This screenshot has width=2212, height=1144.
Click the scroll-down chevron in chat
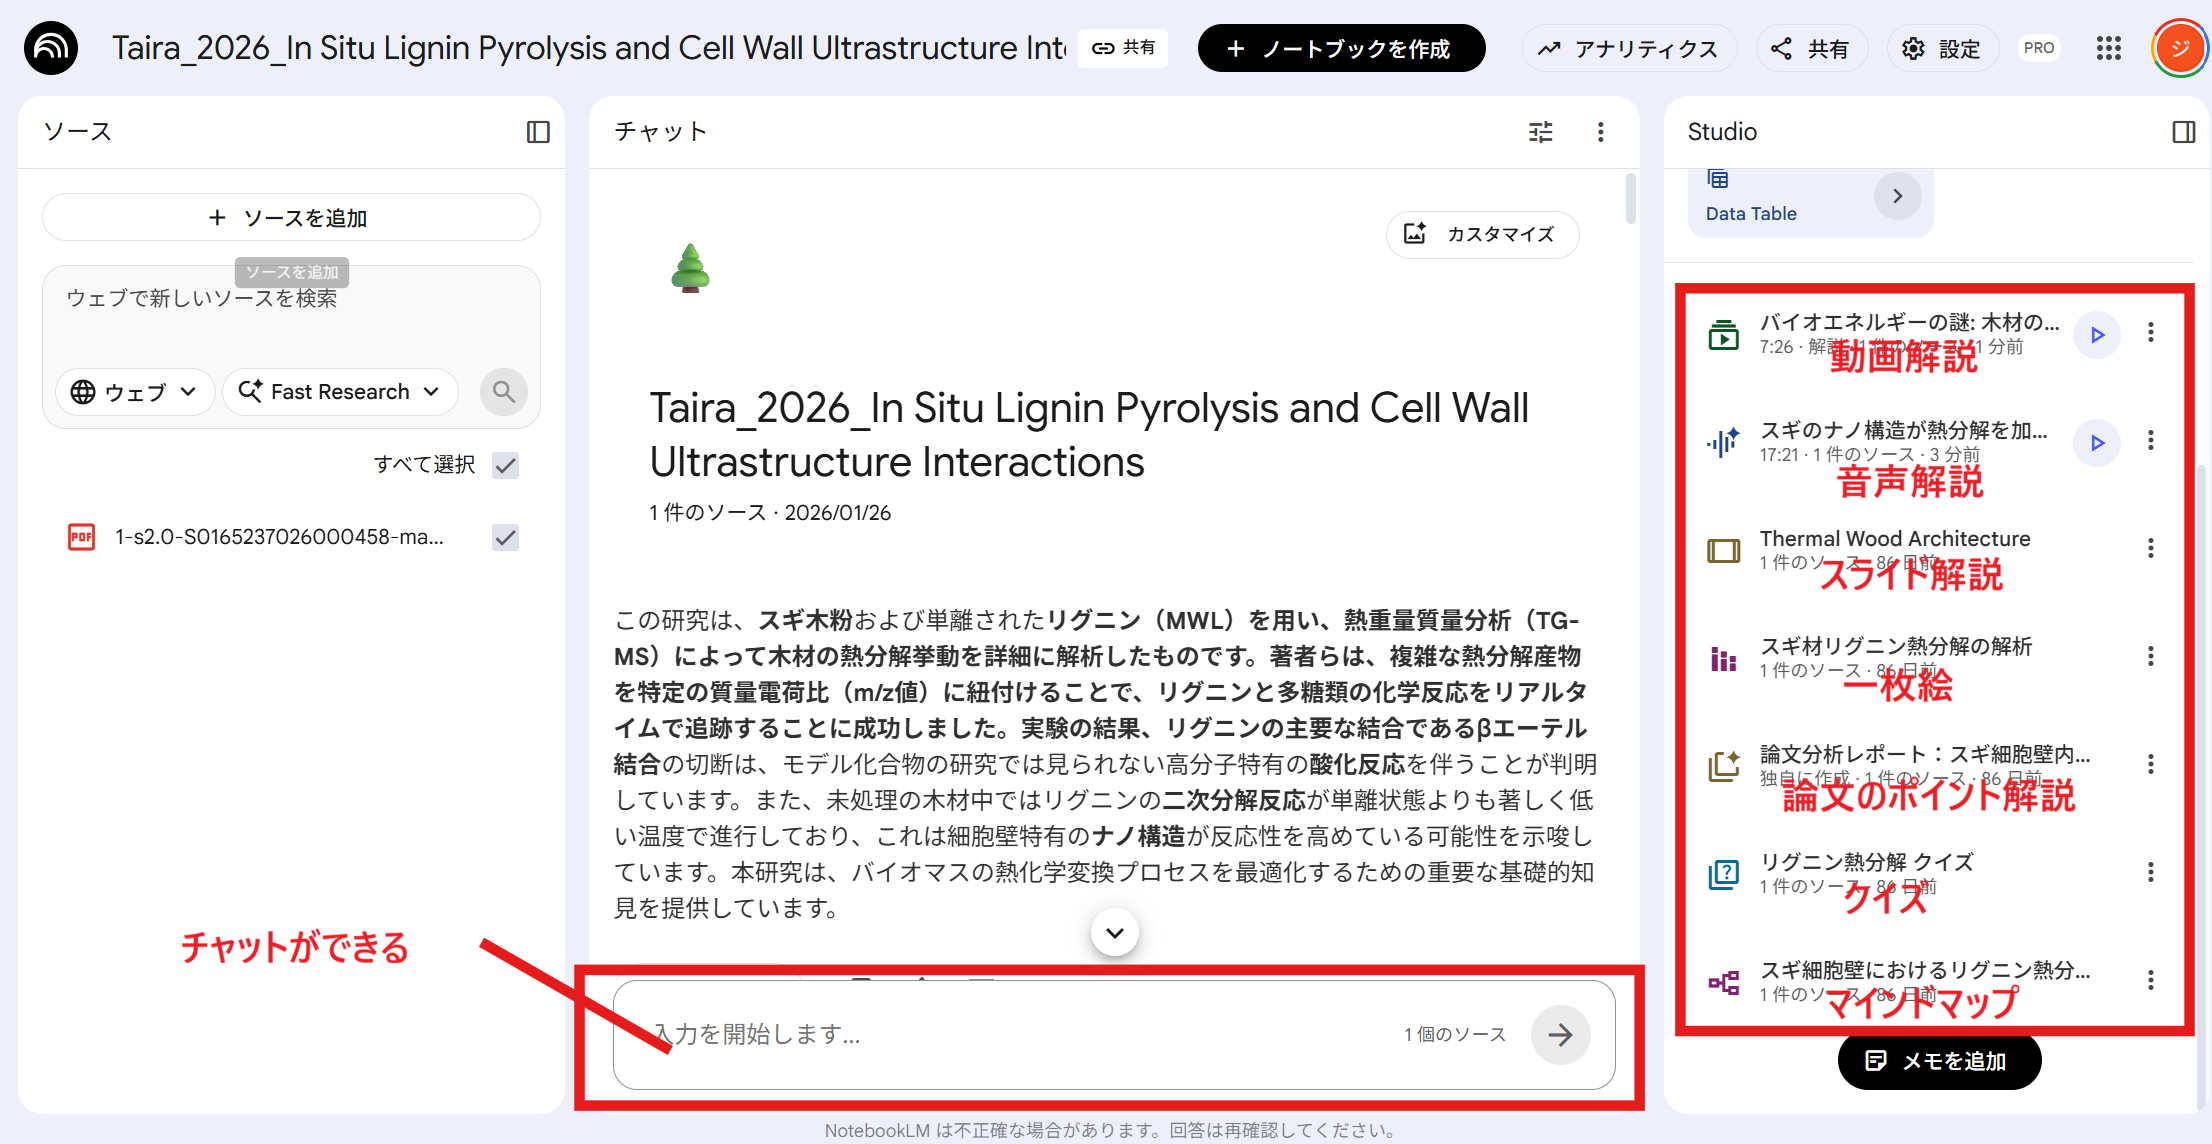1115,932
